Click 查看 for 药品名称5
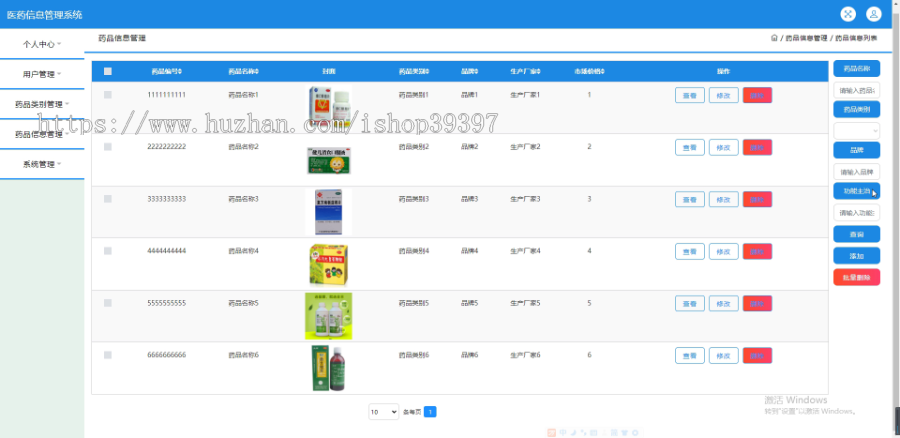 [689, 304]
